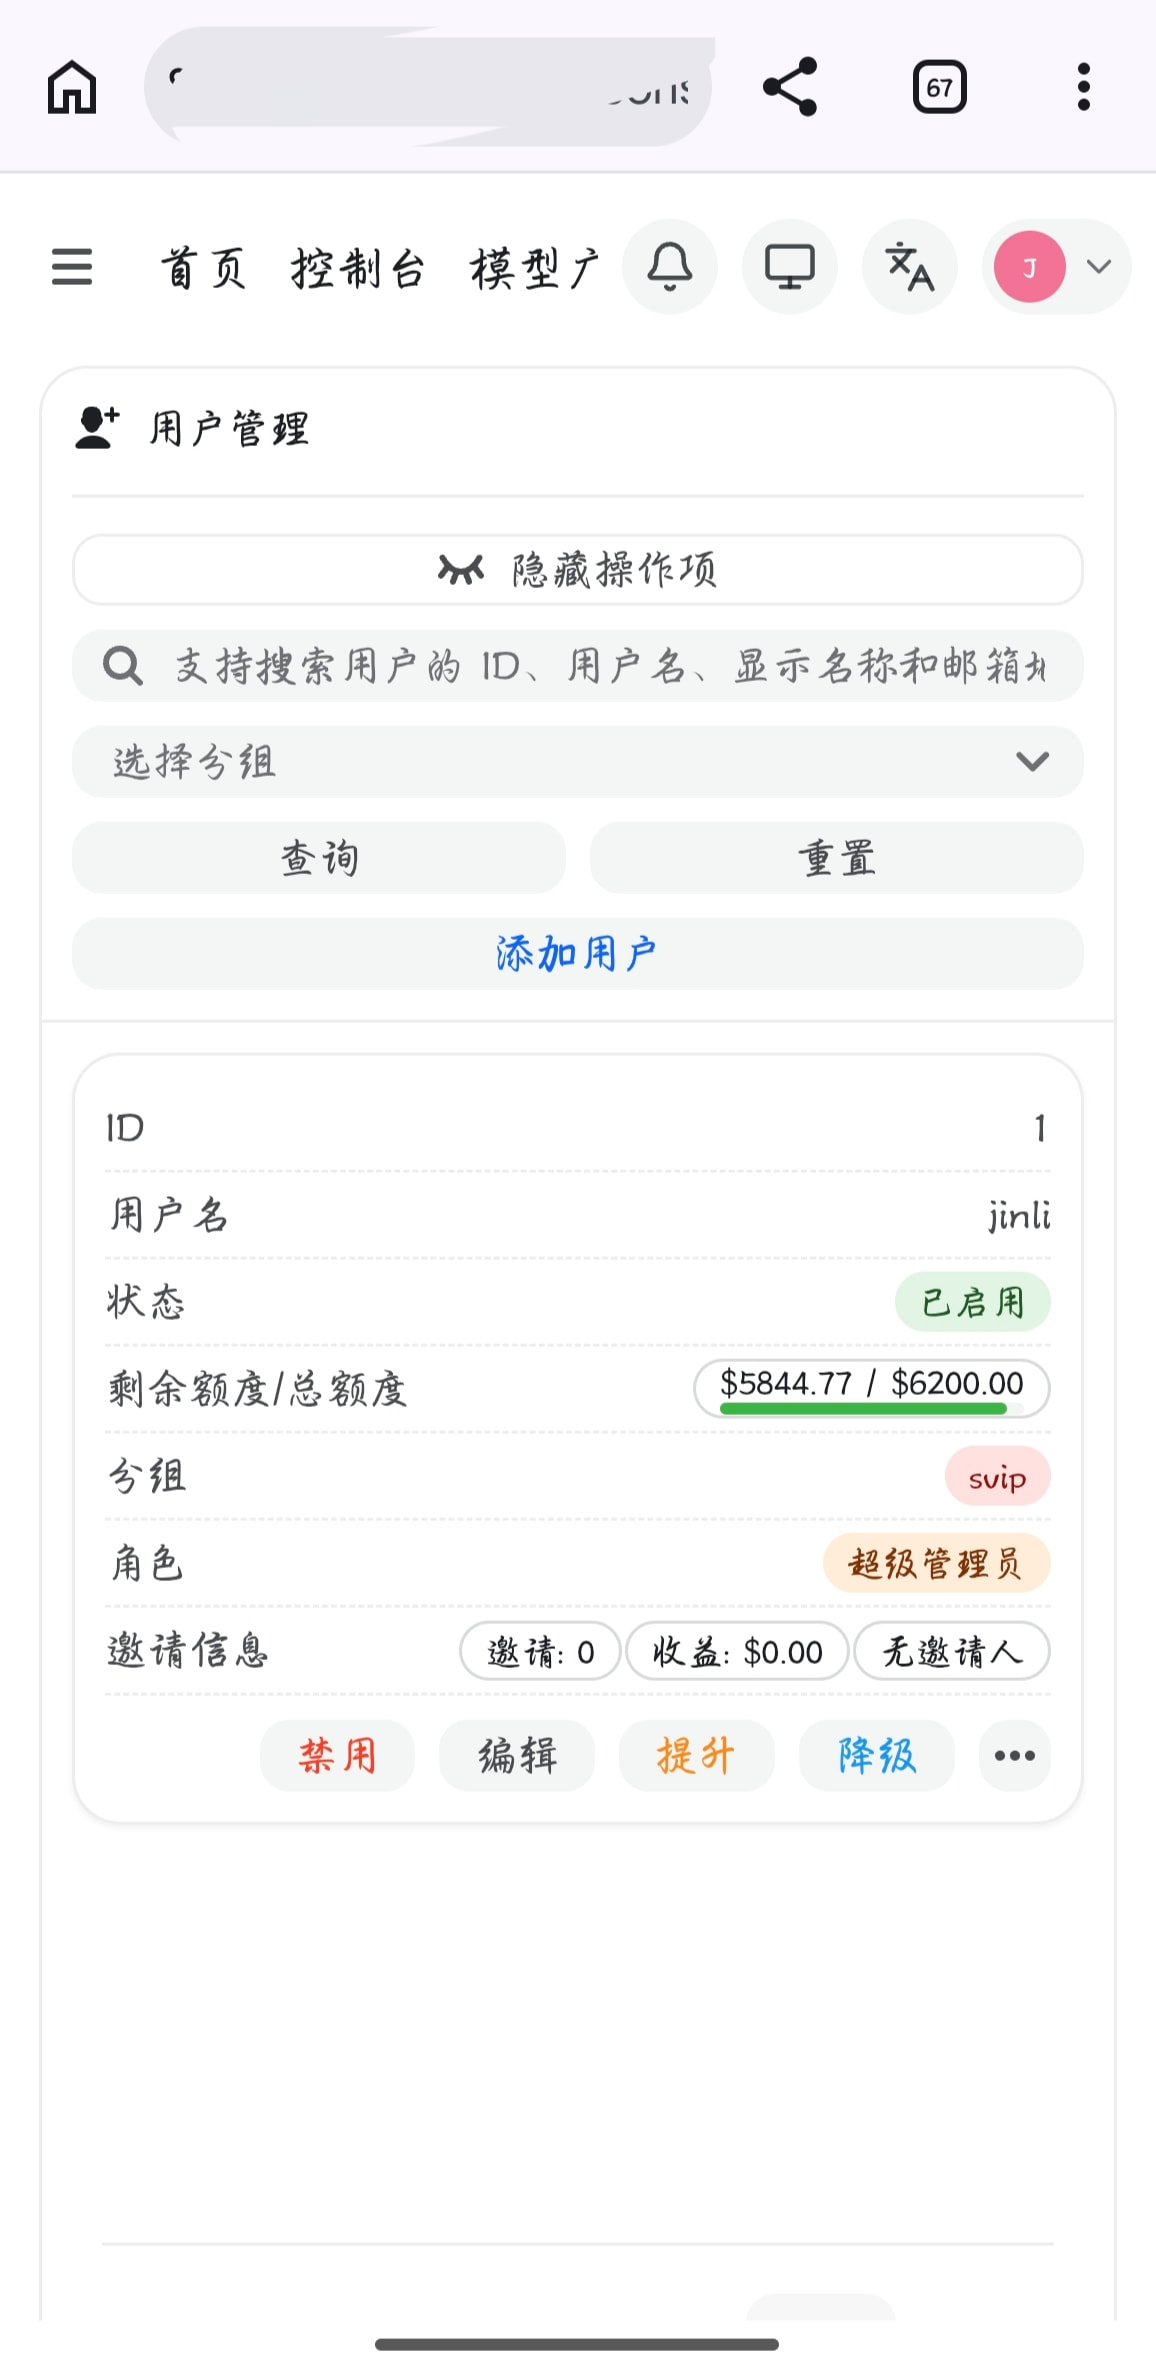
Task: Open the tab switcher showing 67
Action: (x=939, y=87)
